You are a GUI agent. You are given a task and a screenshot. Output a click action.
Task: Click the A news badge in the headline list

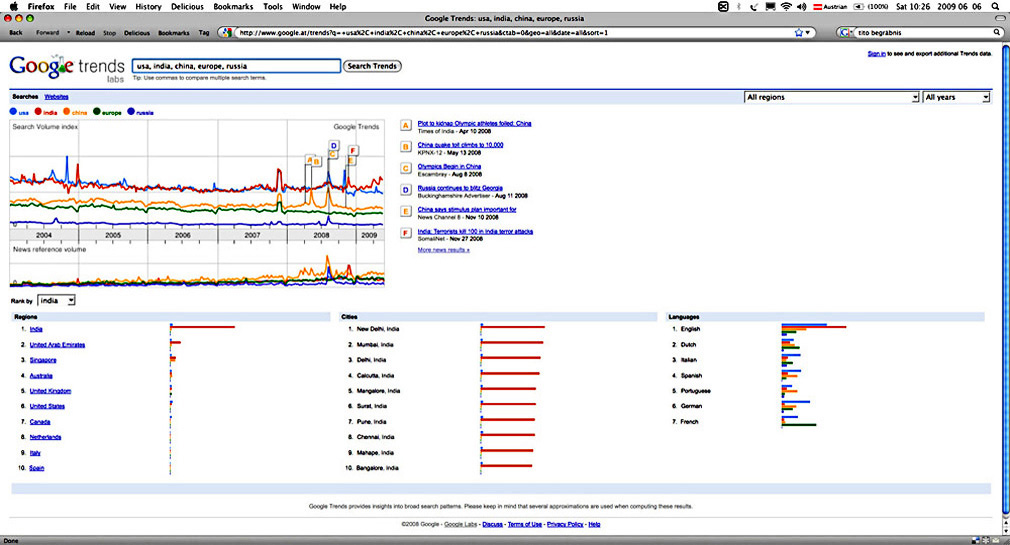(x=406, y=126)
